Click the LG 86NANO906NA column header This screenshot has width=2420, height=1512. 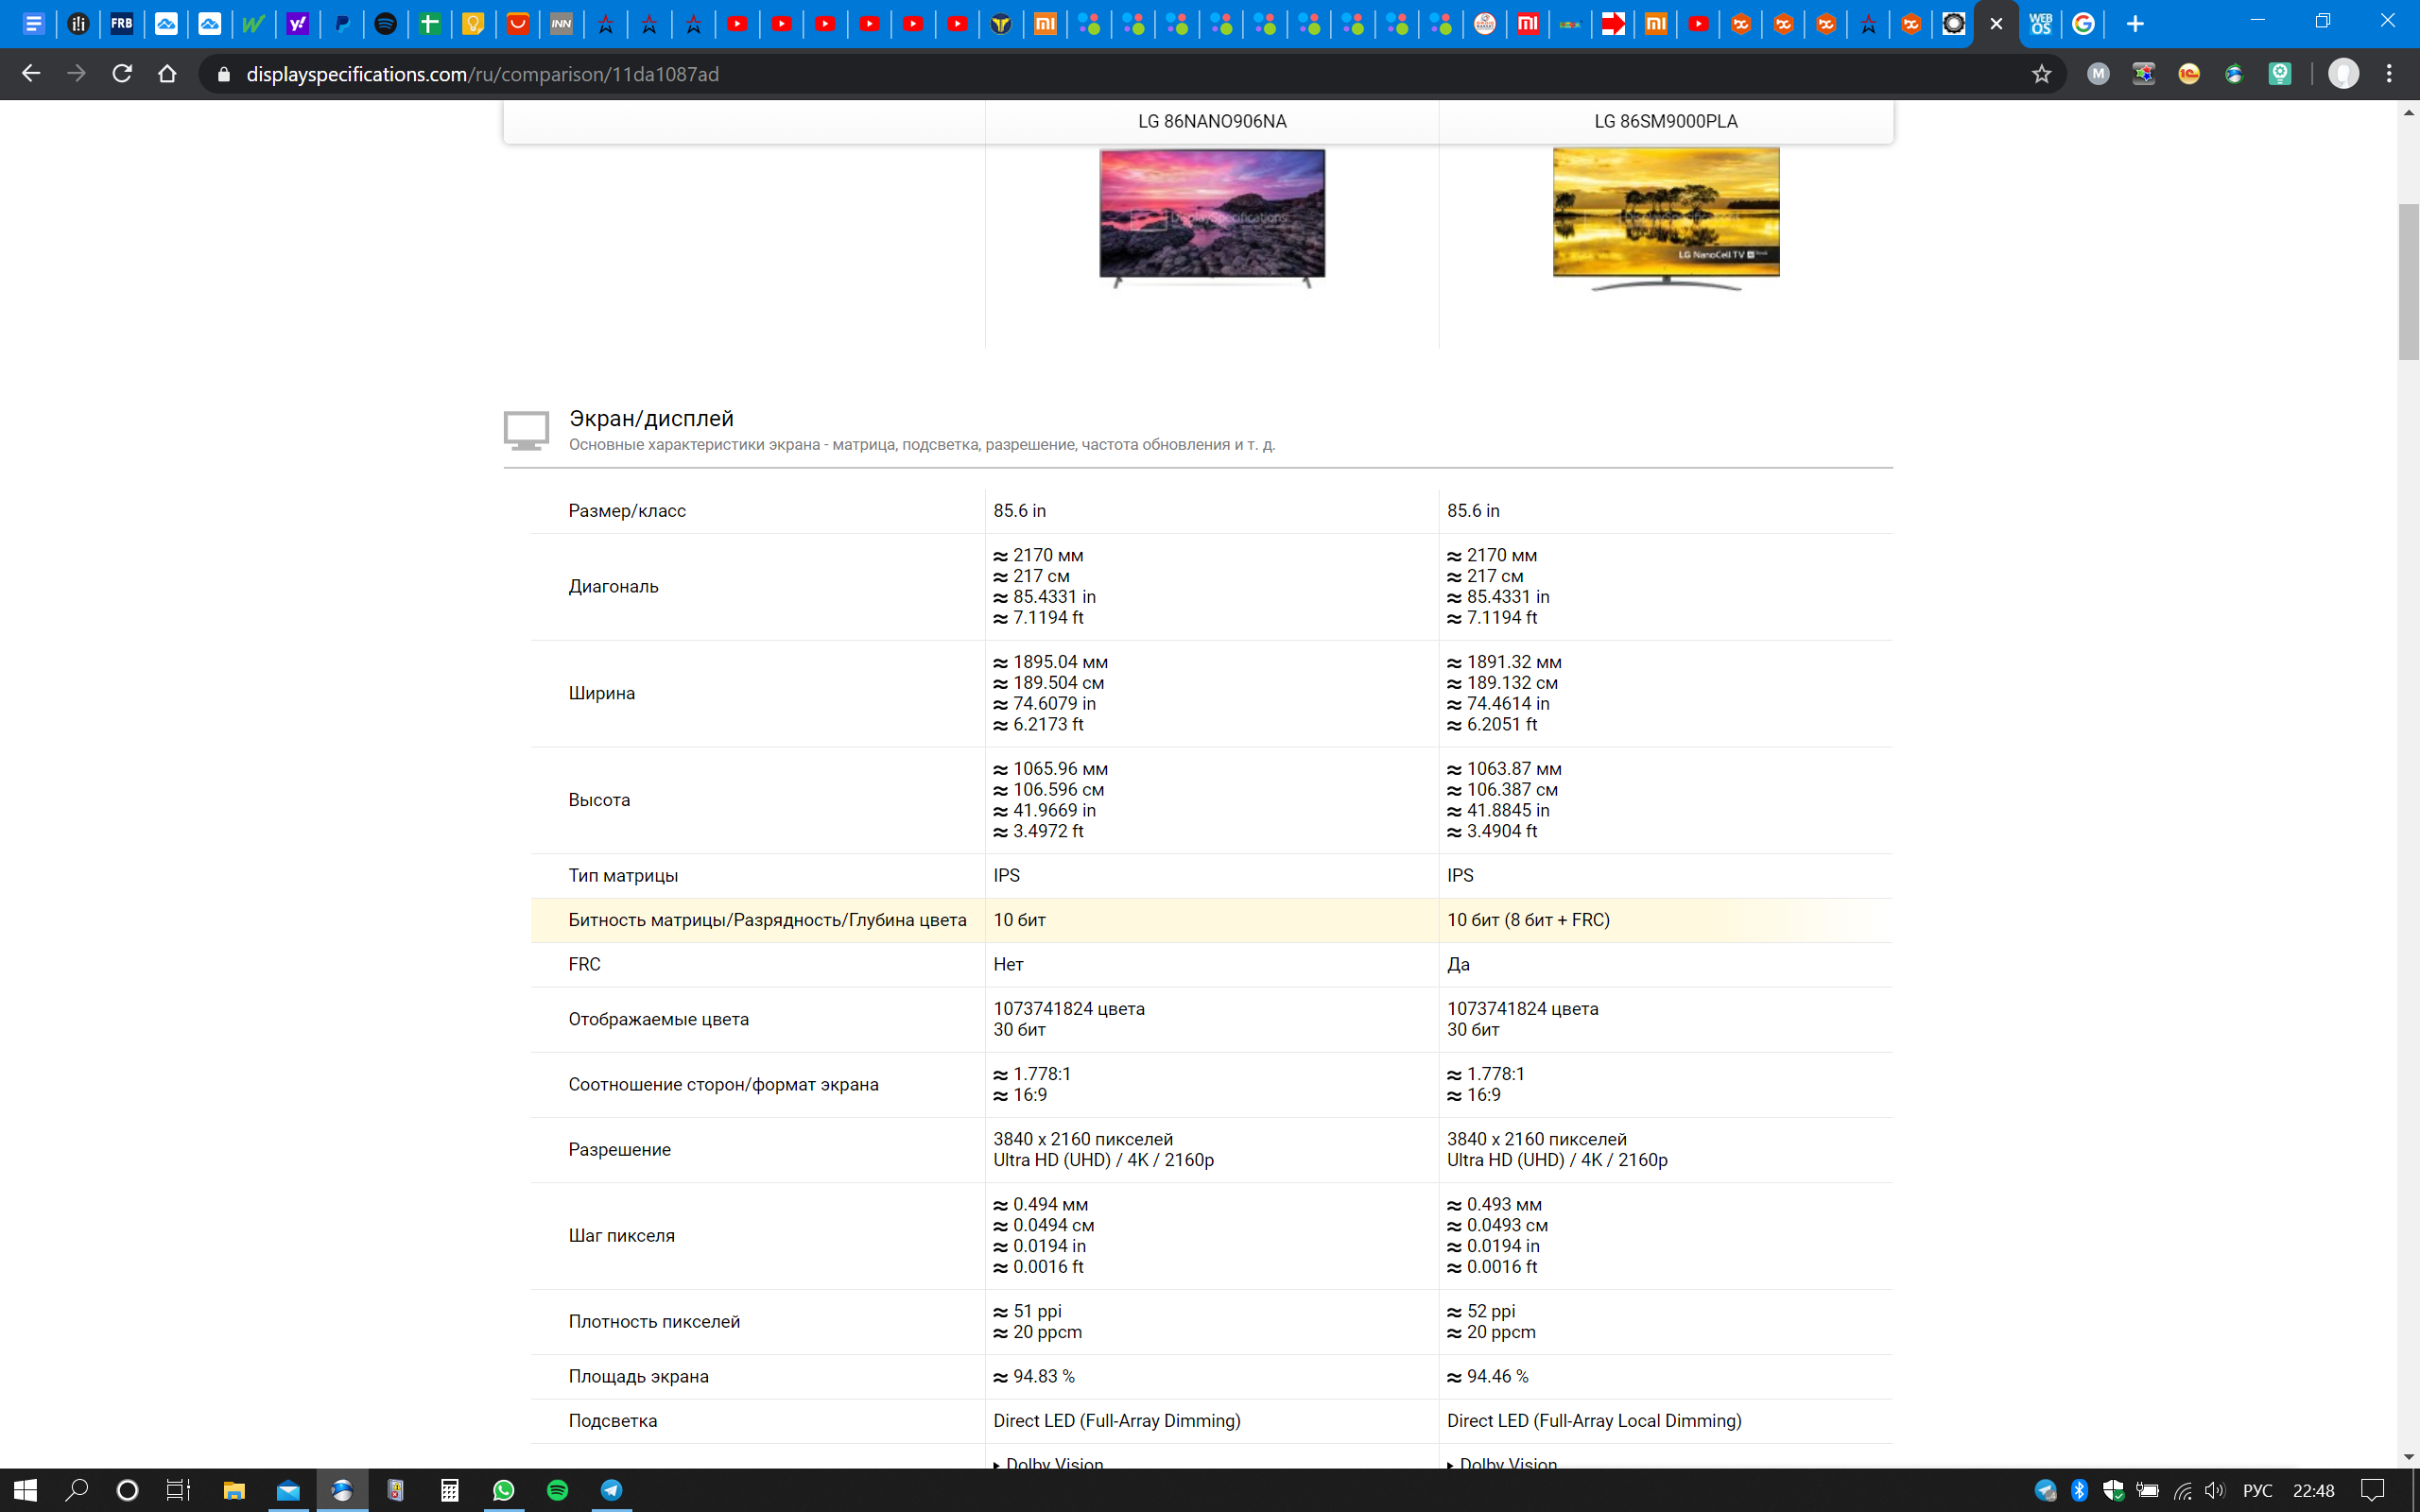[x=1212, y=121]
